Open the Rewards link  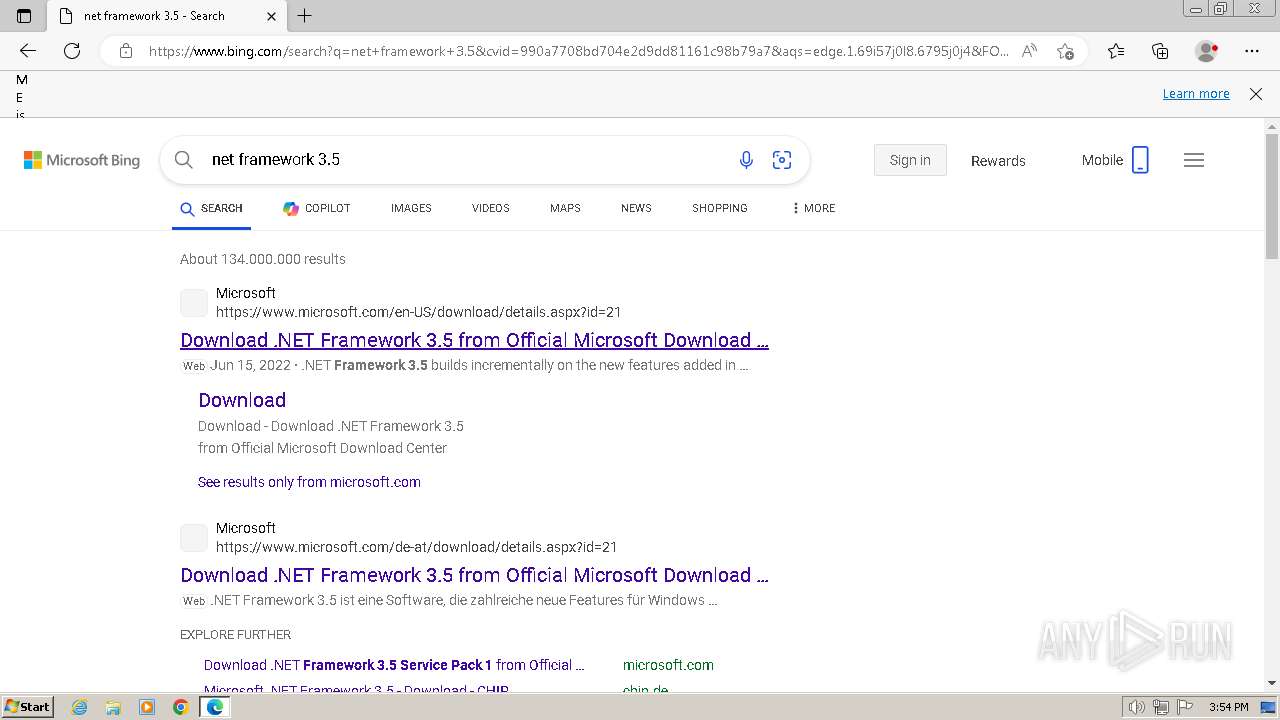tap(998, 161)
